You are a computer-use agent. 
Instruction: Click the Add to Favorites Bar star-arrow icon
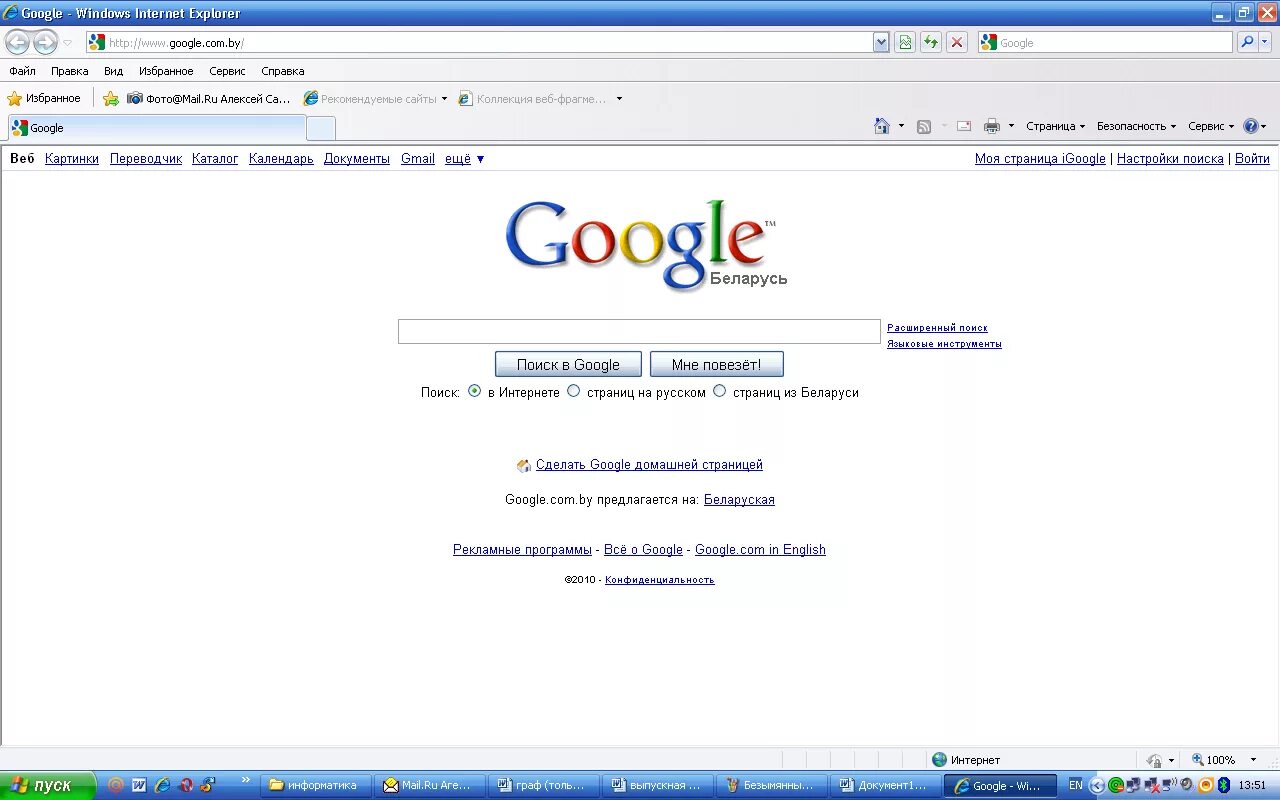coord(111,98)
